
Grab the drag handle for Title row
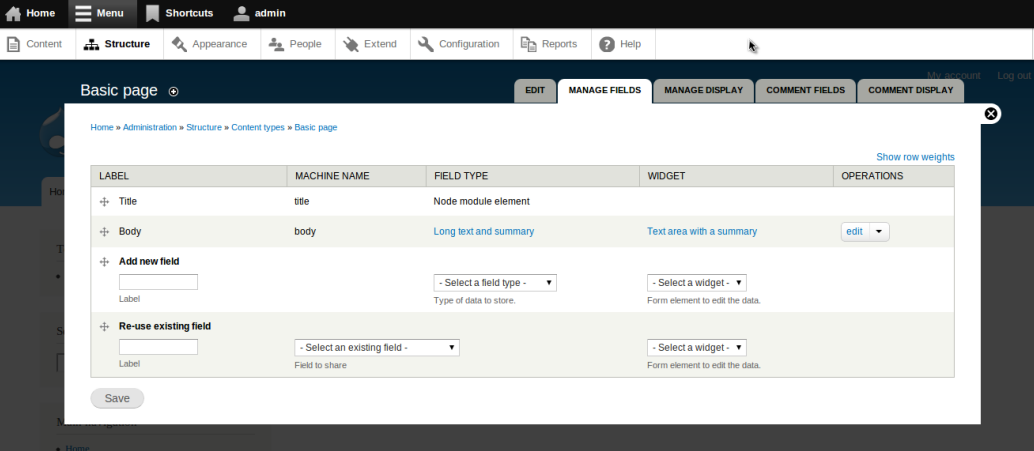(x=104, y=202)
